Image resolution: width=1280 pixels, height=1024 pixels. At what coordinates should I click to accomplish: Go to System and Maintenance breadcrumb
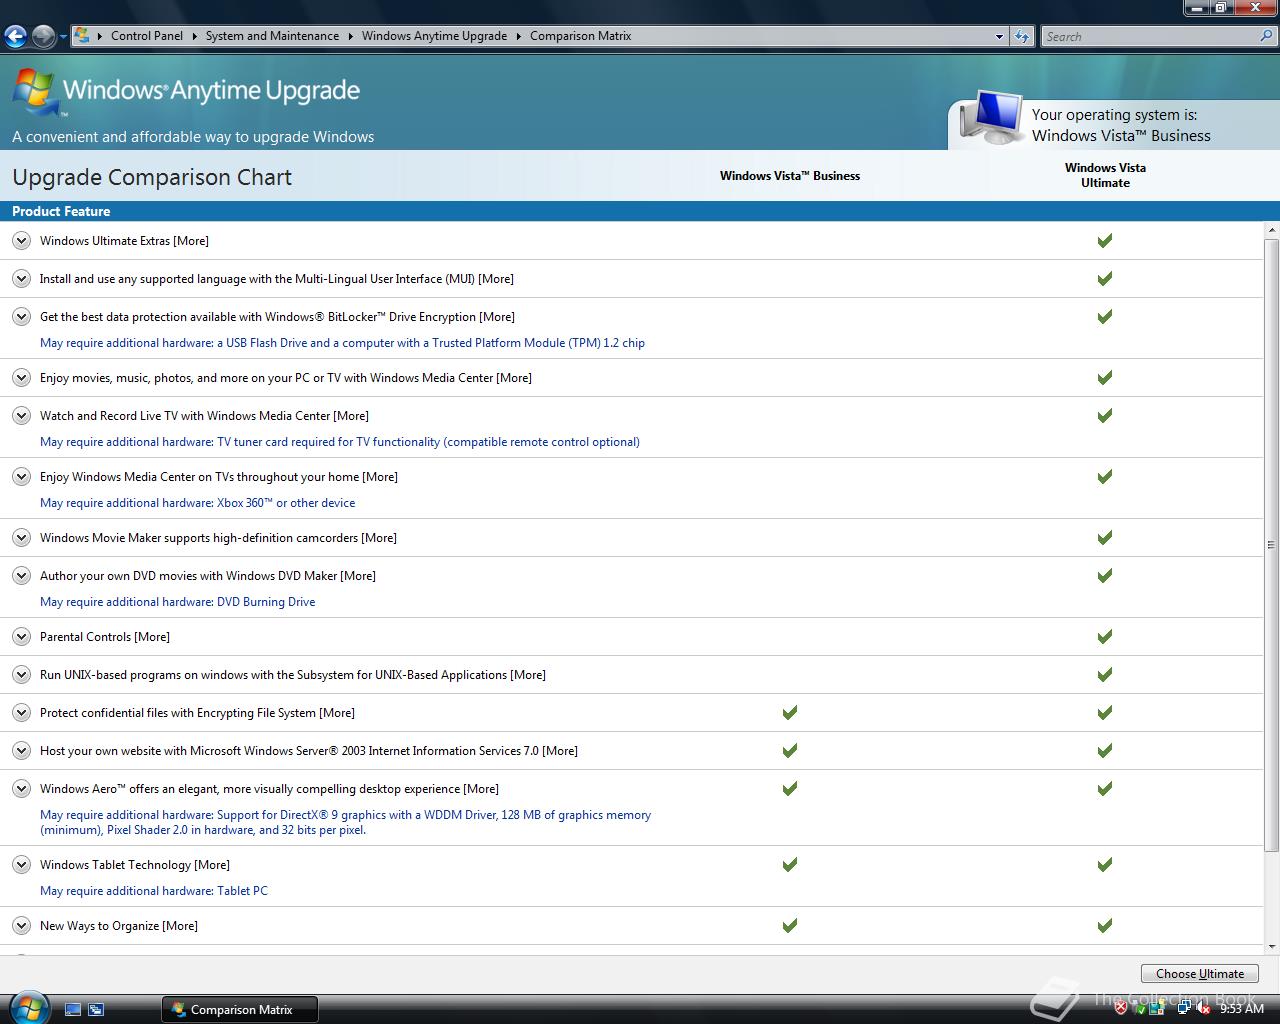click(272, 36)
